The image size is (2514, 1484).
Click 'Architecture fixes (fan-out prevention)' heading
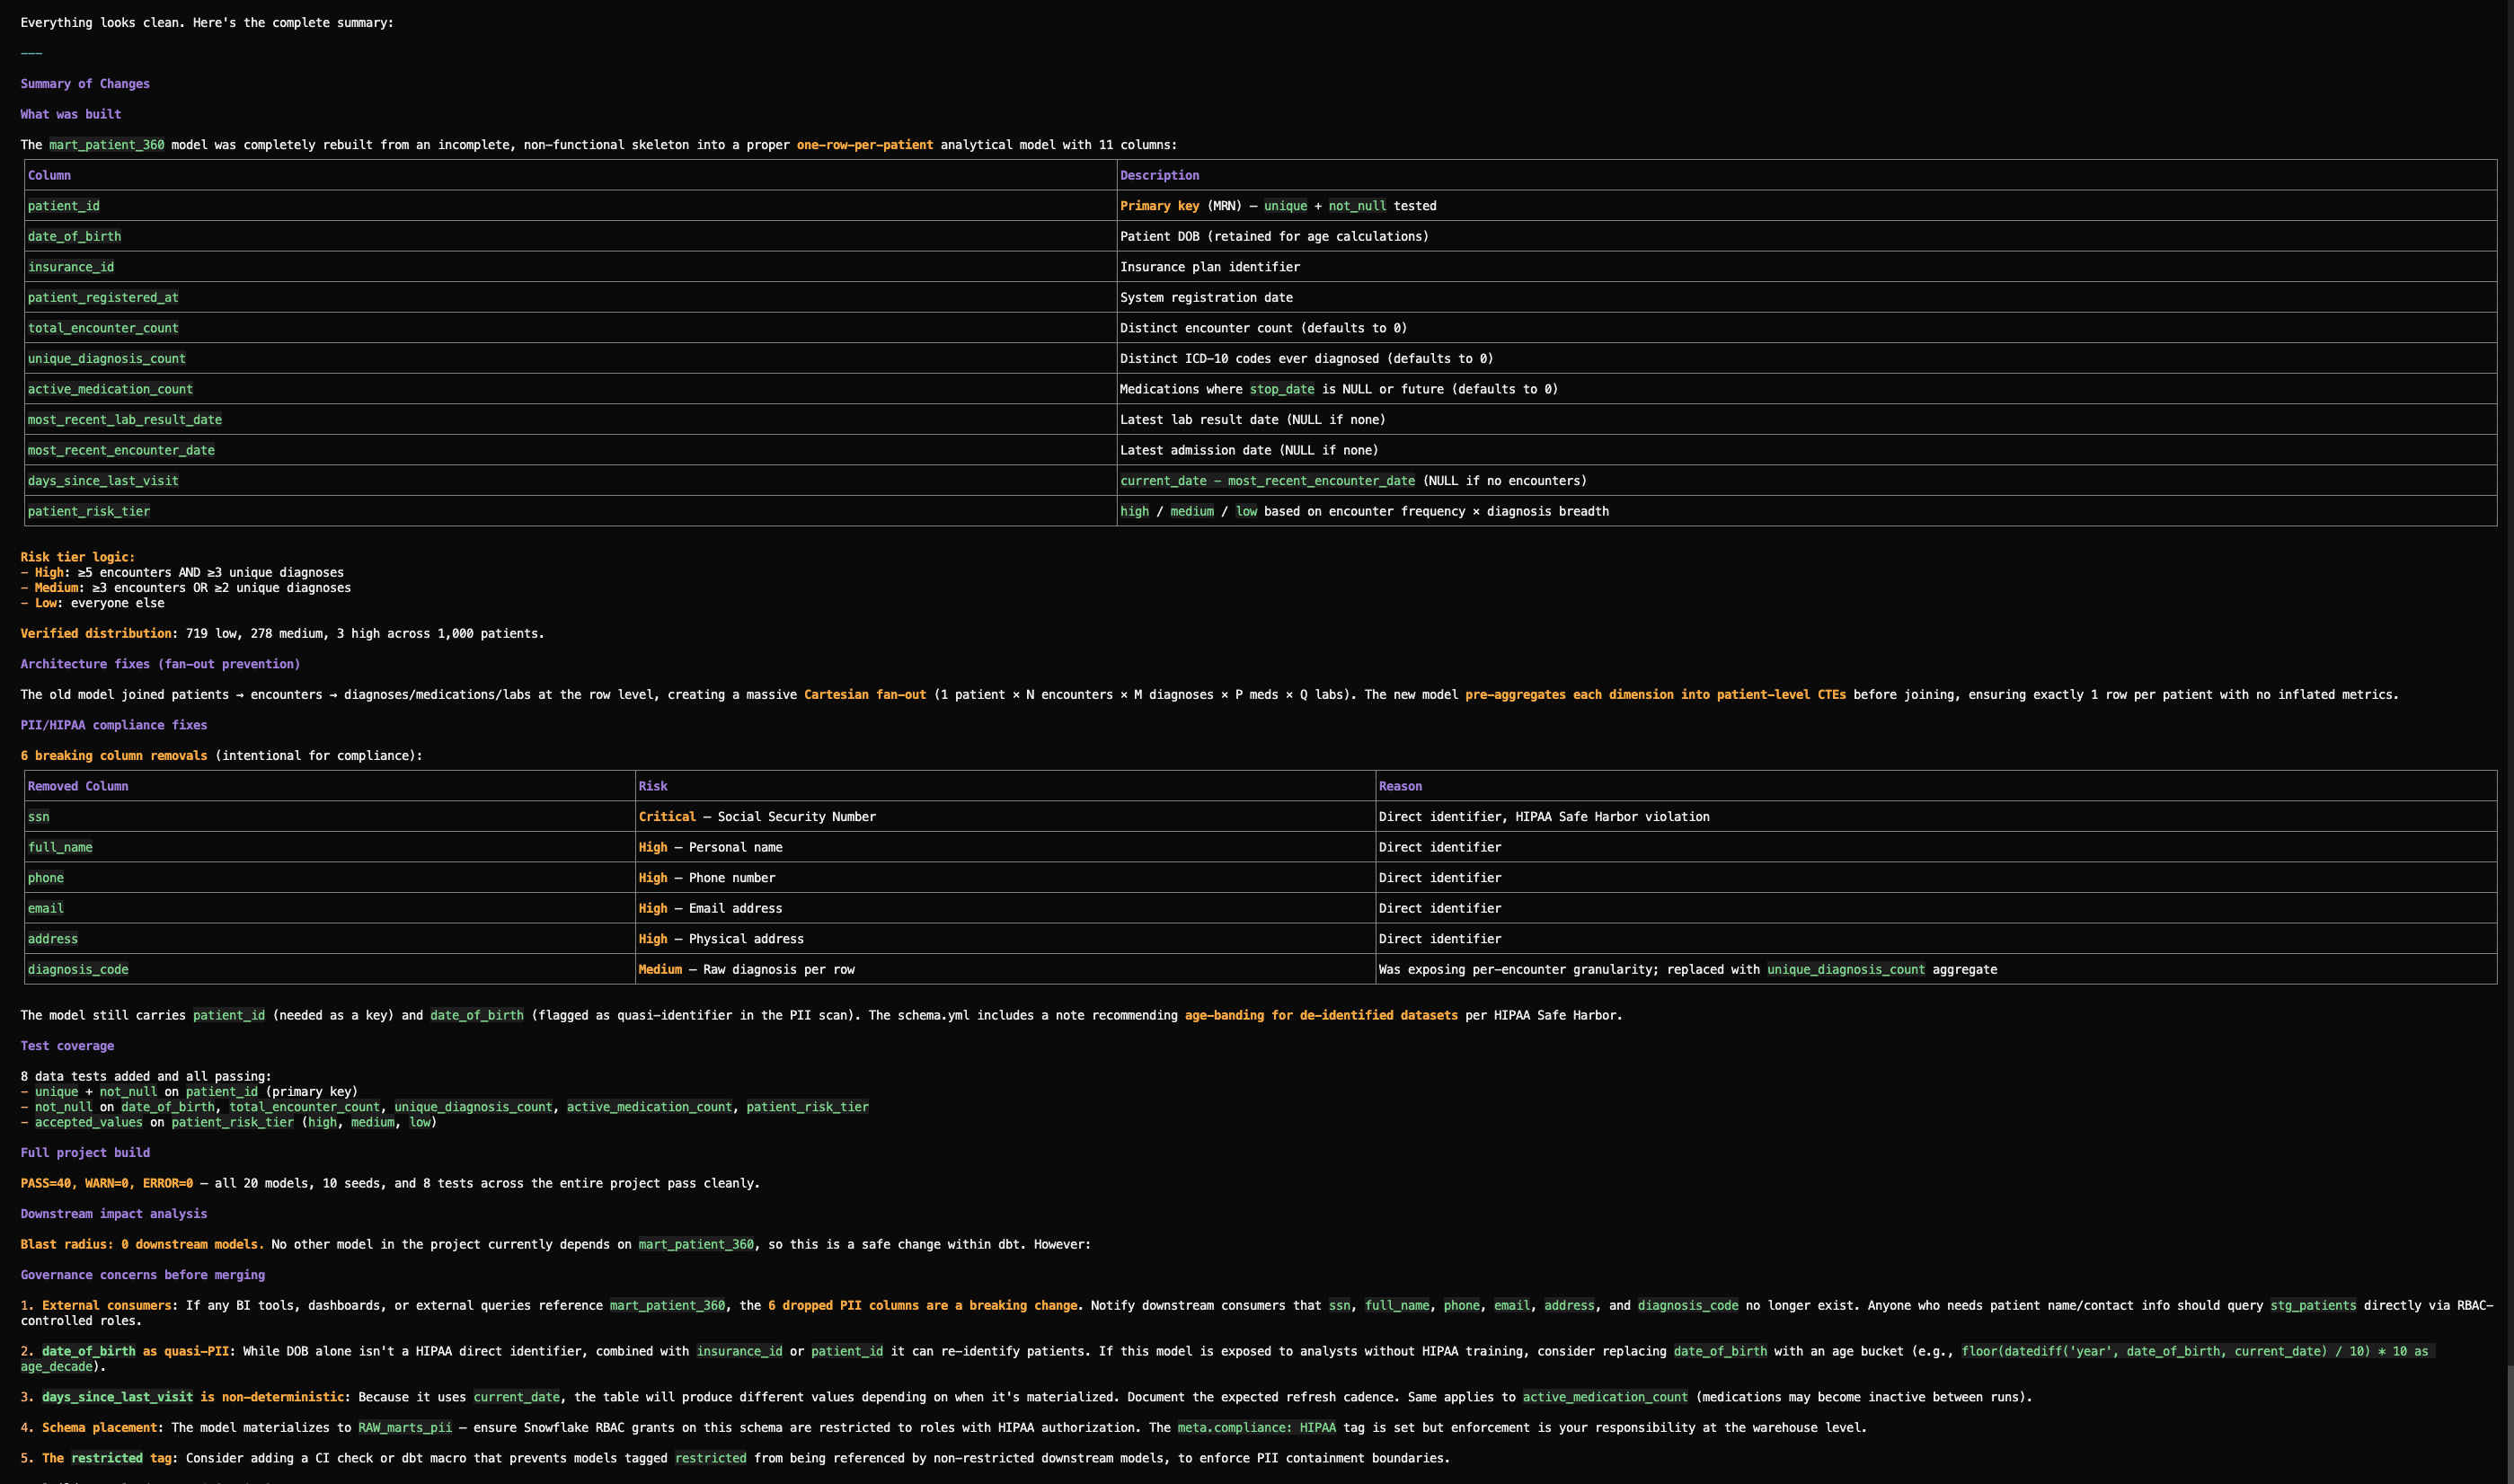[x=160, y=664]
